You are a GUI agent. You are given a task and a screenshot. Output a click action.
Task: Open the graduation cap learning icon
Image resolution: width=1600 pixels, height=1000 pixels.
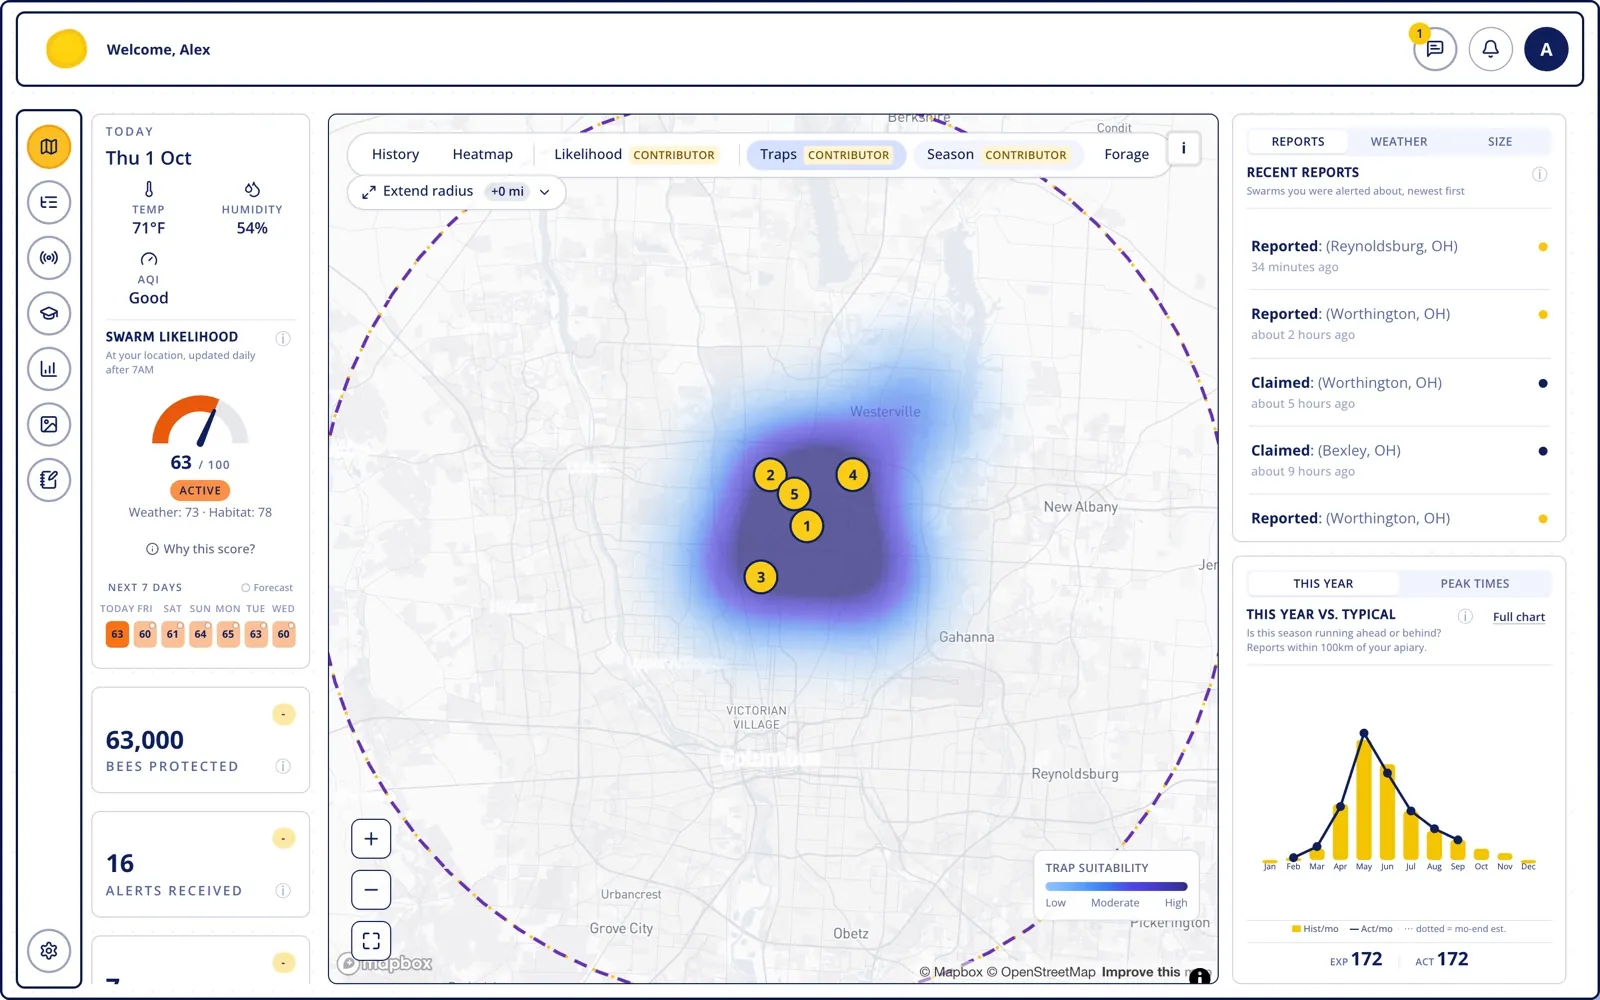(49, 313)
